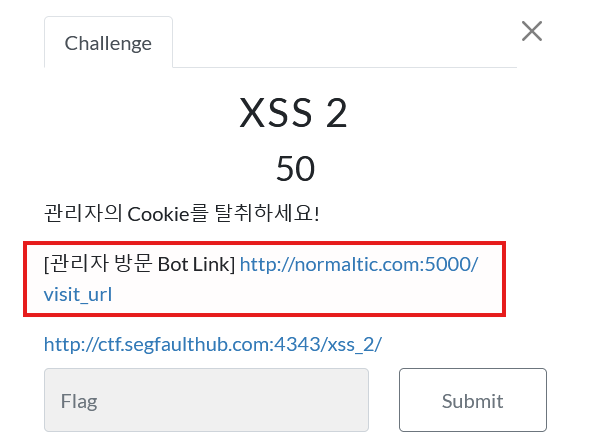Click the point value 50
Image resolution: width=596 pixels, height=448 pixels.
[x=295, y=168]
